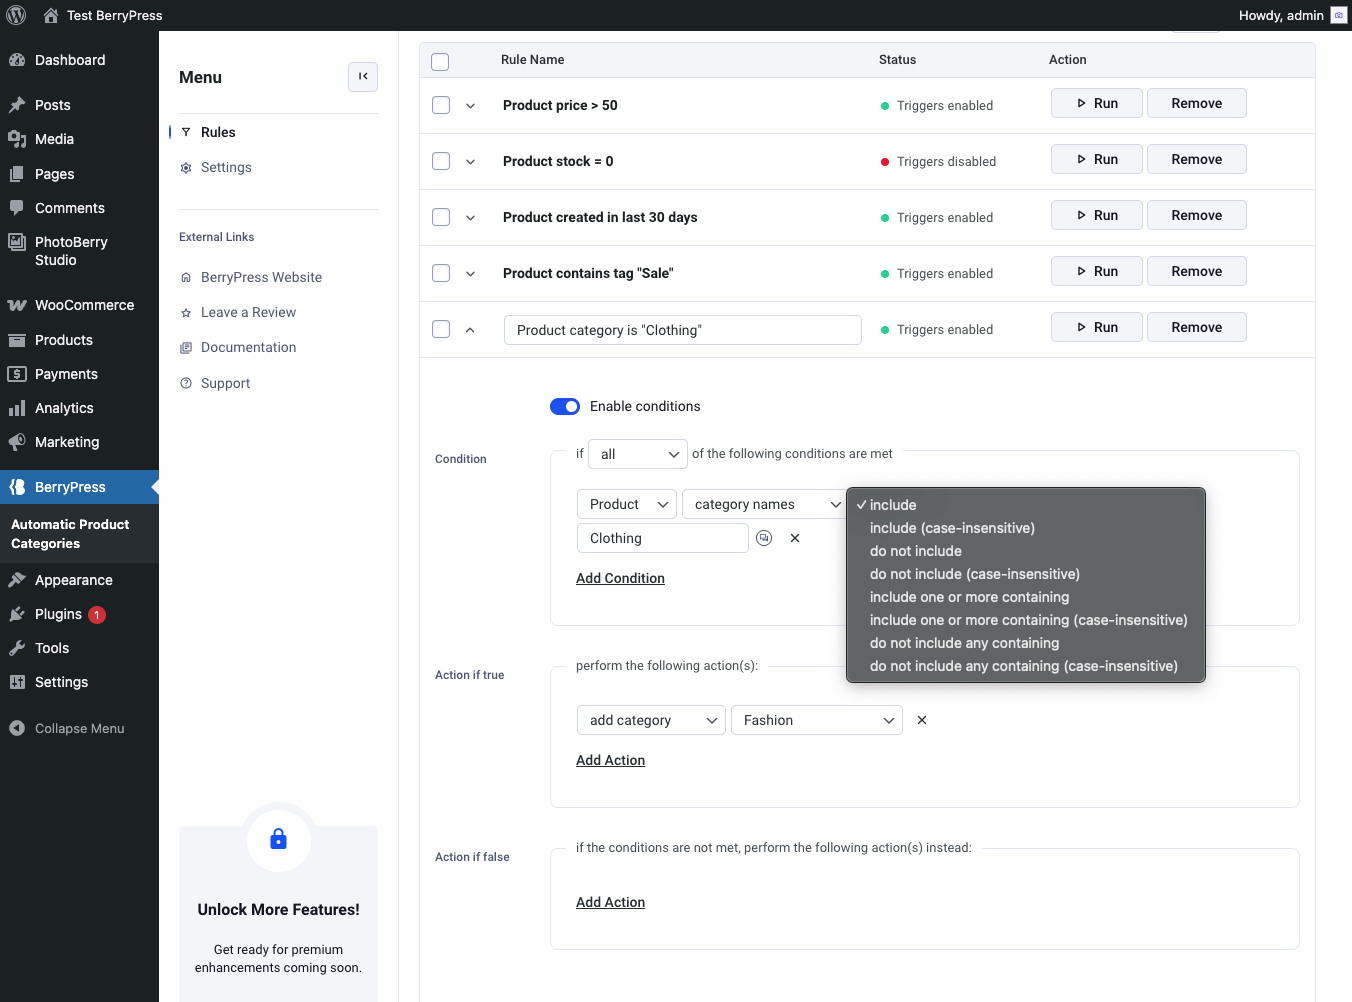1352x1002 pixels.
Task: Run the "Product price > 50" rule
Action: coord(1097,103)
